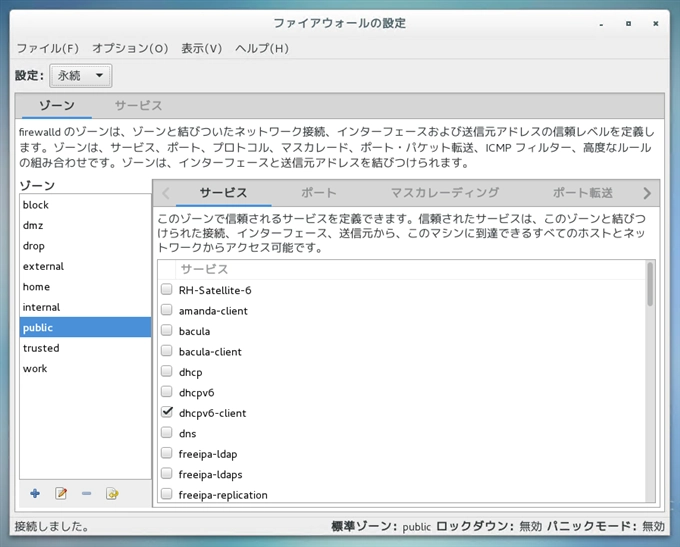This screenshot has width=680, height=547.
Task: Click the パニックモード 無効 status entry
Action: (606, 526)
